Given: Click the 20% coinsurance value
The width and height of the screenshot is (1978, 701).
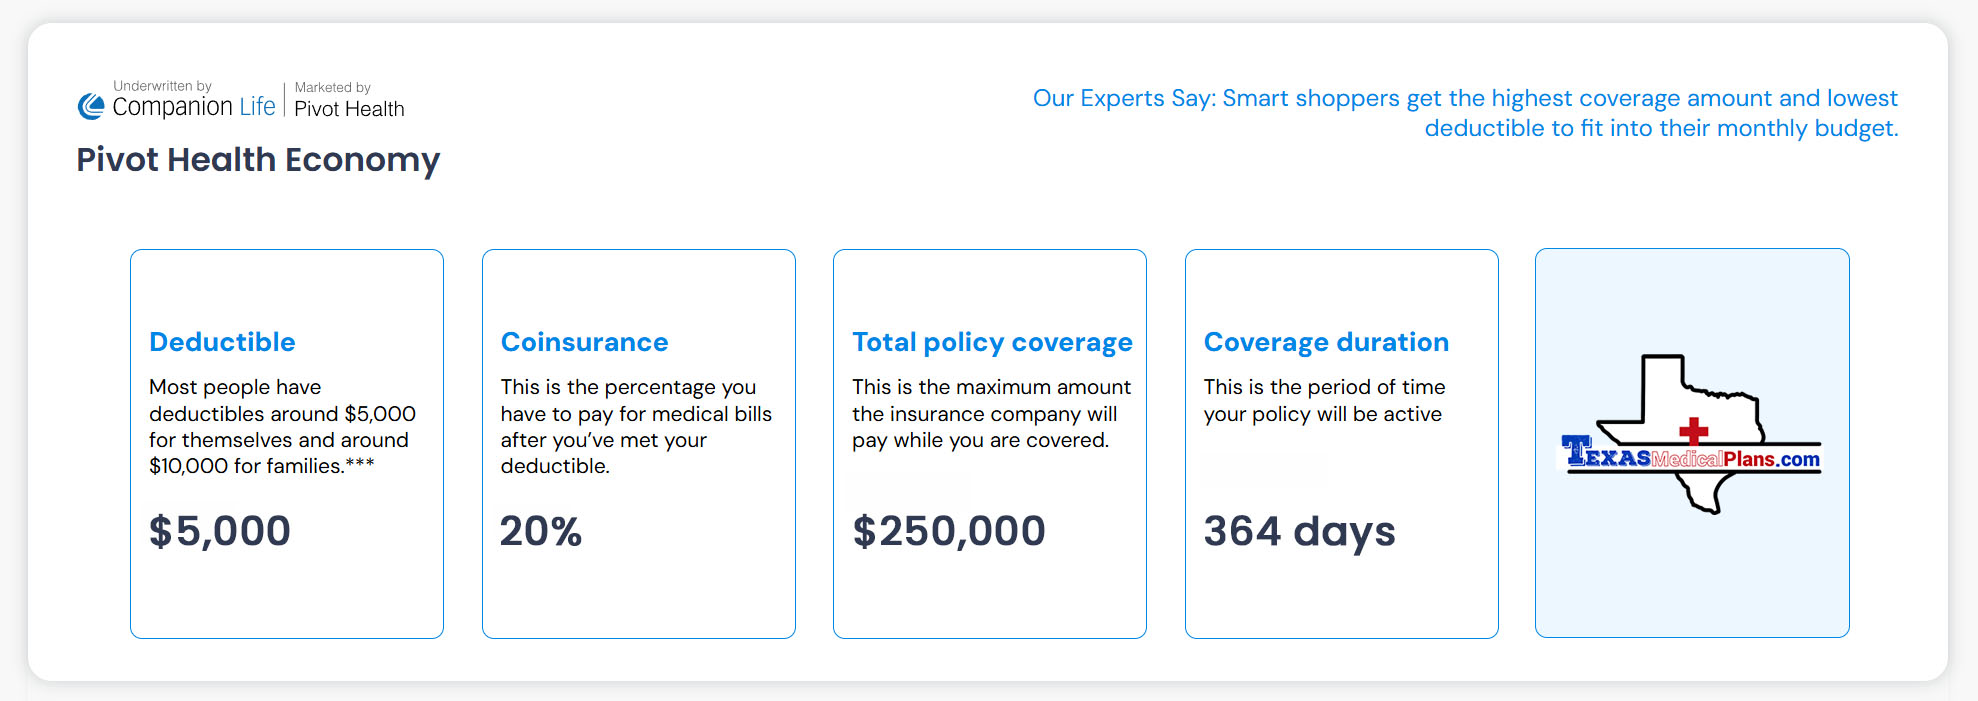Looking at the screenshot, I should pos(541,531).
